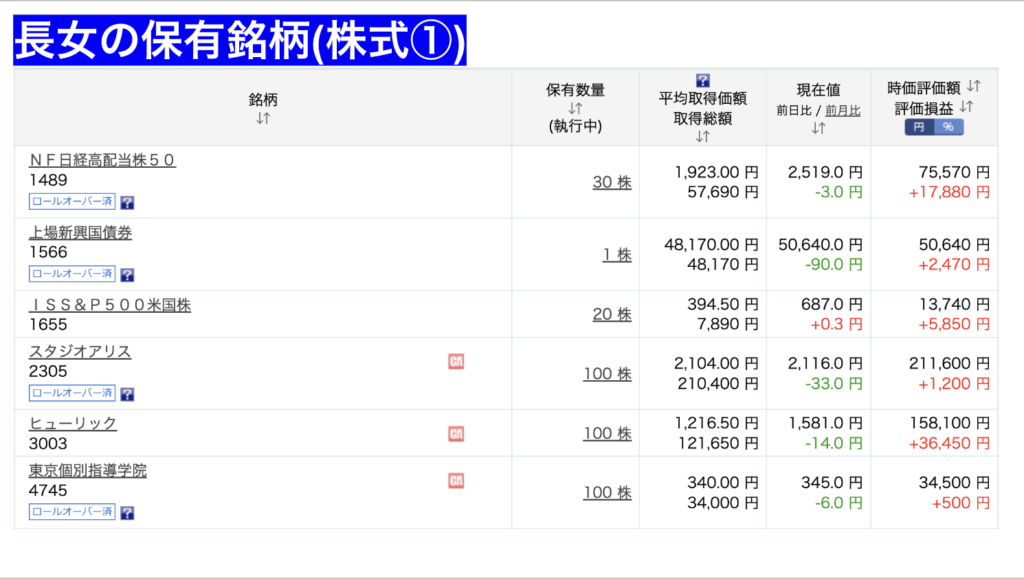Click help icon beside 上場新興国債券 rollover badge

127,274
